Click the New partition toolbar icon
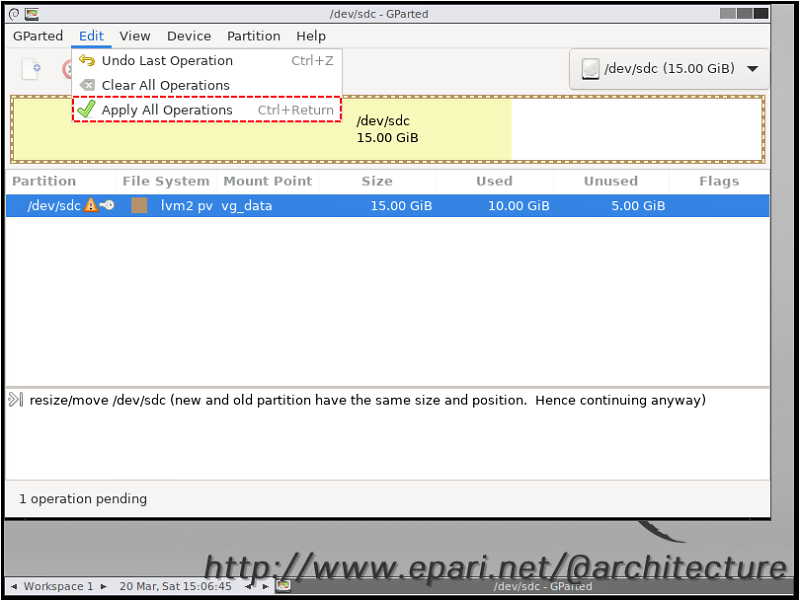800x600 pixels. click(31, 69)
